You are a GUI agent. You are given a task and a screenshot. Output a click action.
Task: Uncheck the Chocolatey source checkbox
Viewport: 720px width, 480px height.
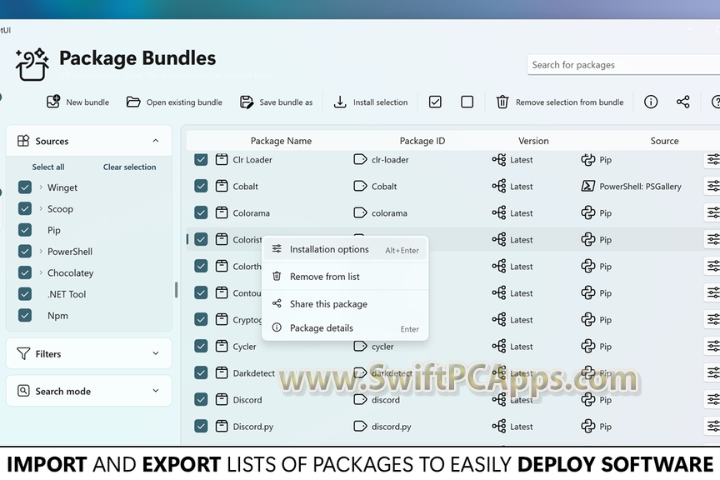pyautogui.click(x=25, y=272)
